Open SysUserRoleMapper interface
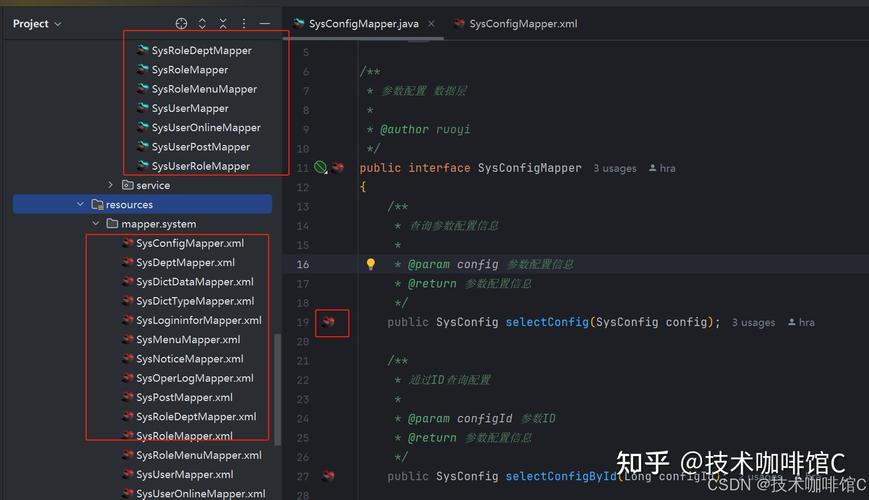 pyautogui.click(x=201, y=166)
